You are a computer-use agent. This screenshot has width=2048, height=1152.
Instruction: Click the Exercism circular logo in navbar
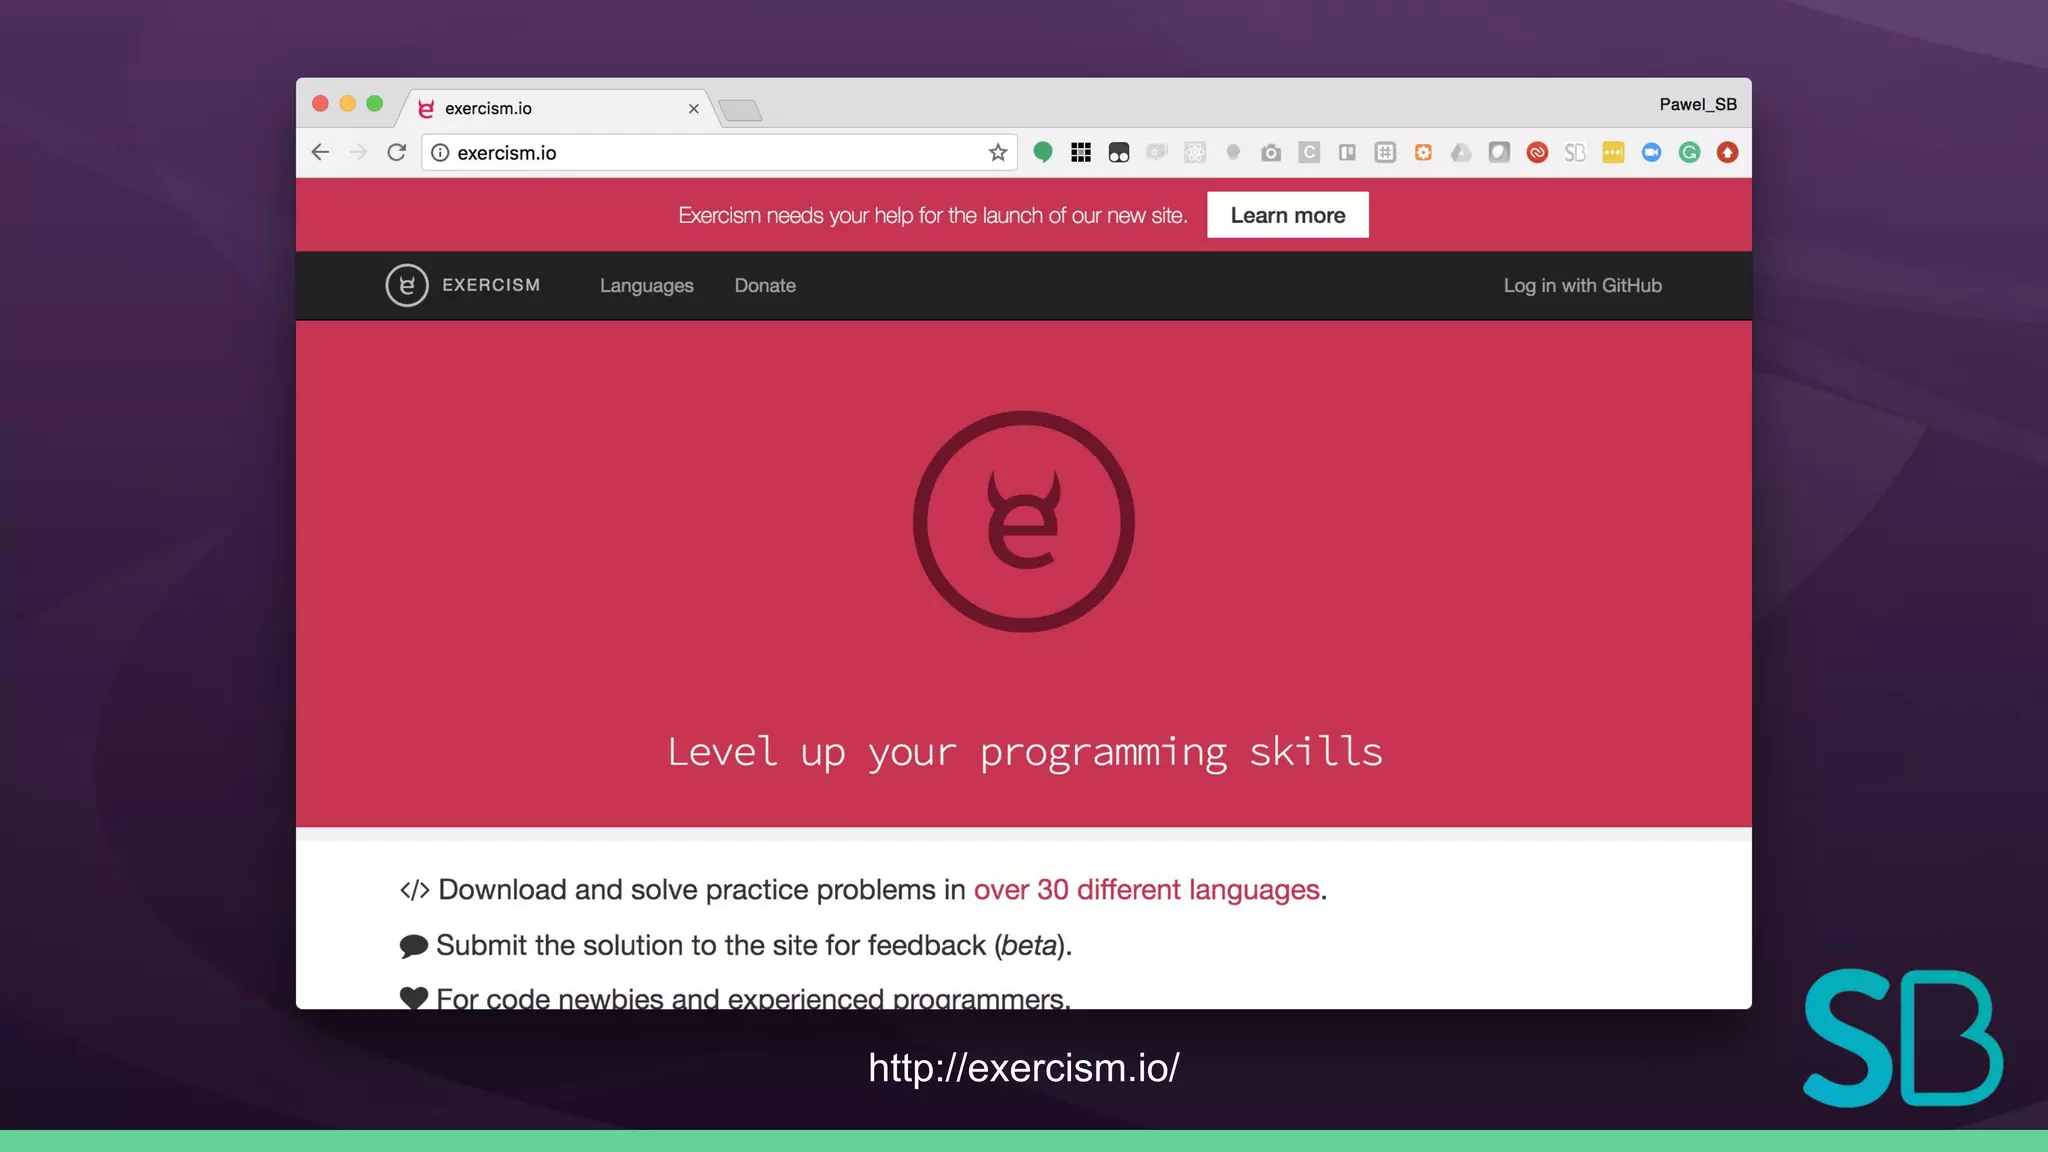pos(407,285)
